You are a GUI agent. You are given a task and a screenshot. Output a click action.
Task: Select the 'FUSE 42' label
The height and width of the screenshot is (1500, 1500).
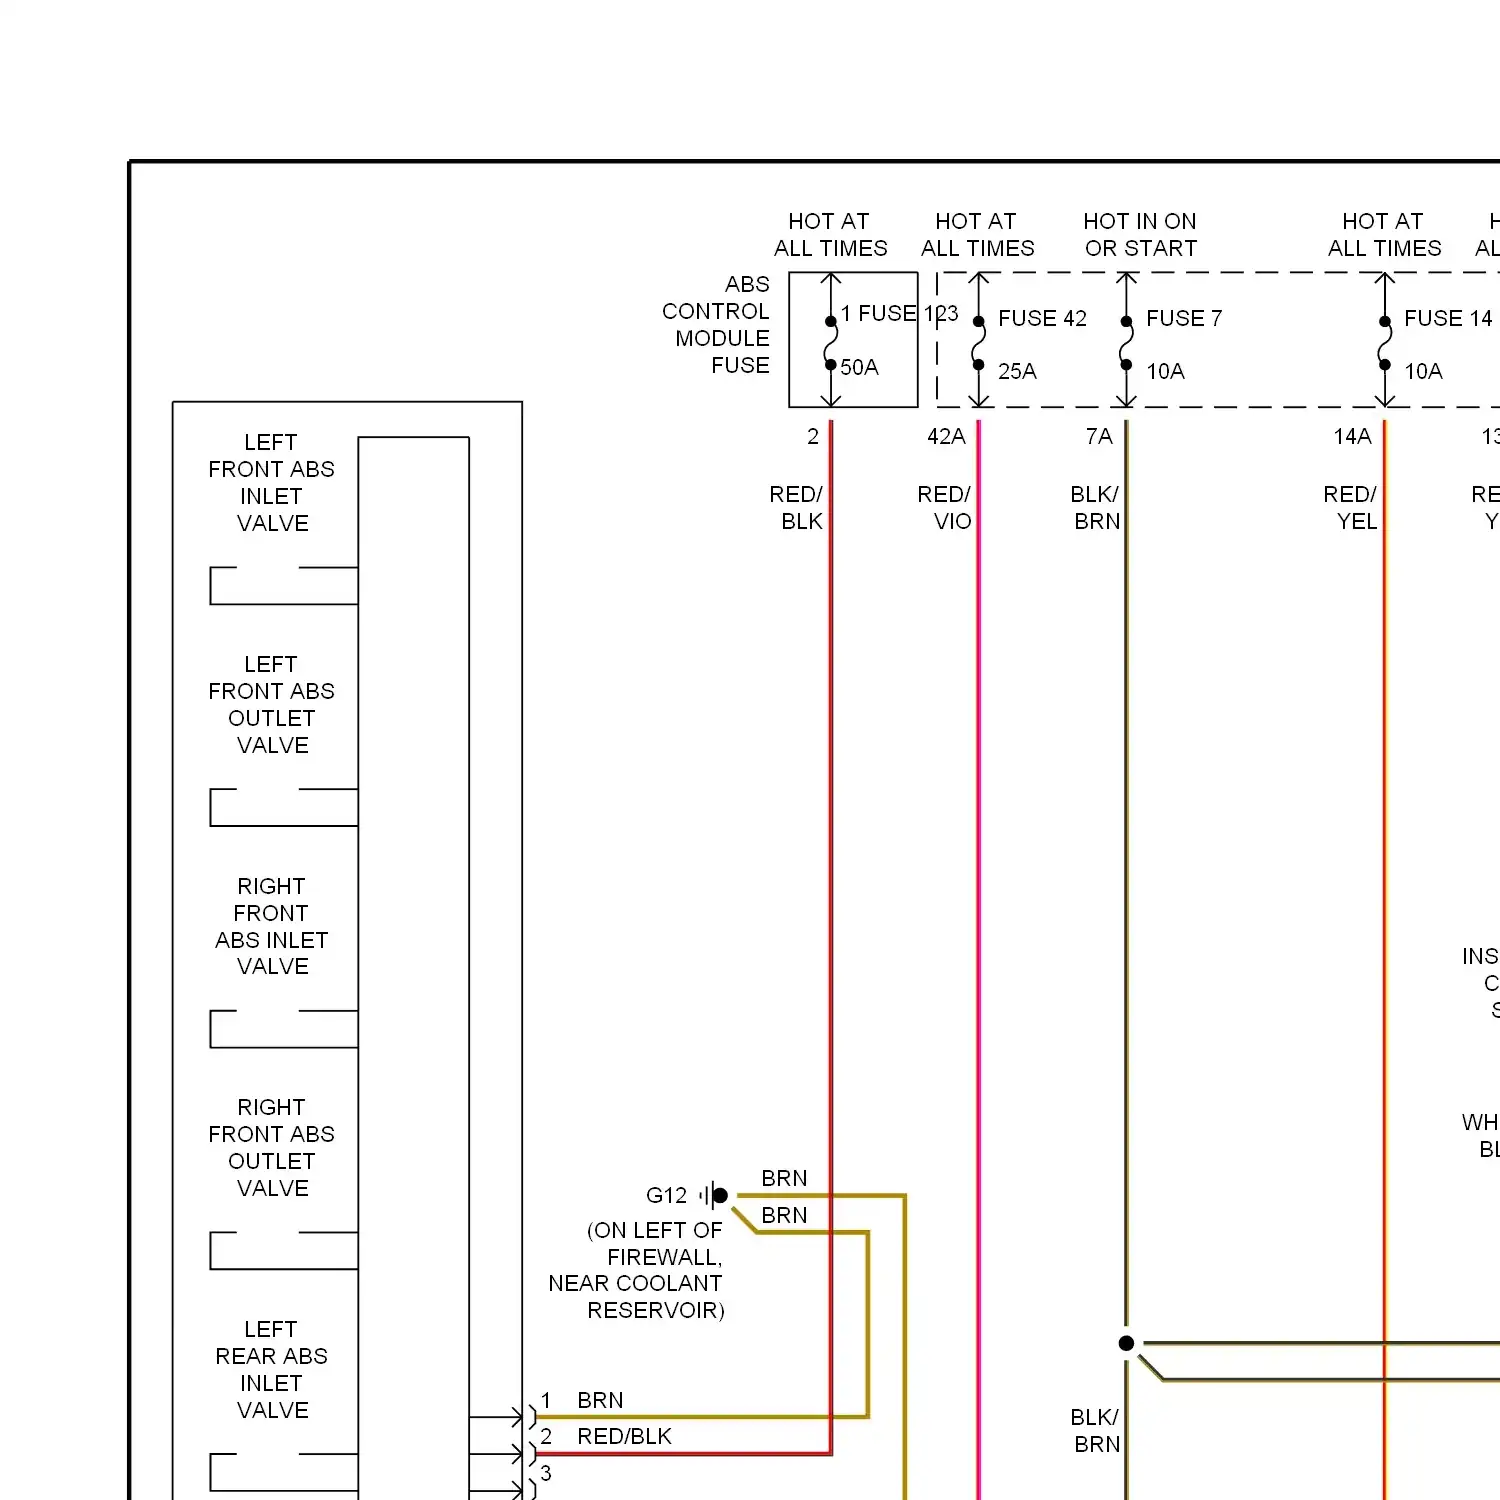(x=1042, y=318)
